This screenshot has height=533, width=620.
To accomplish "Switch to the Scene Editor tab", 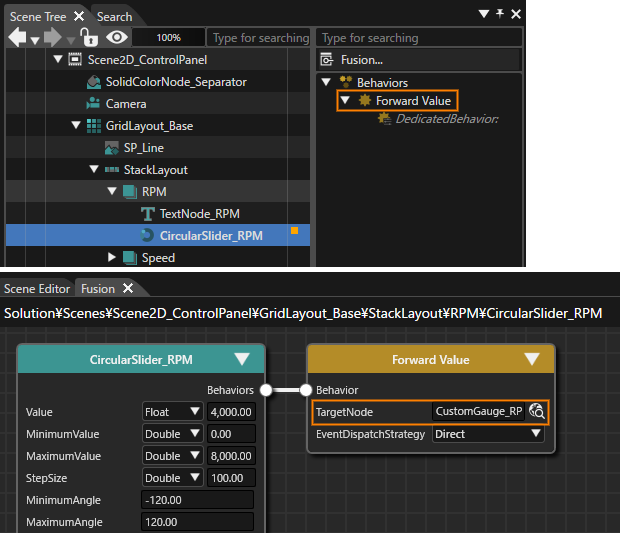I will pos(37,289).
